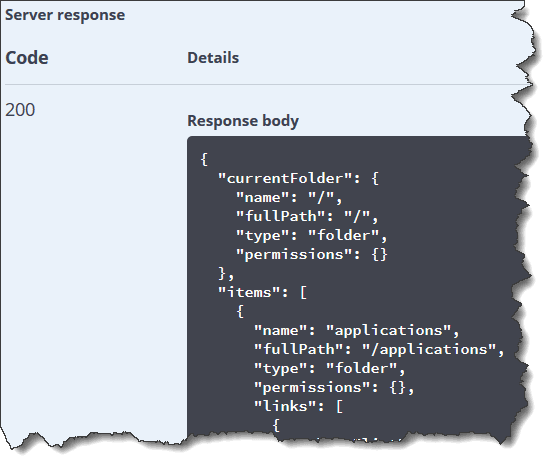Viewport: 557px width, 471px height.
Task: Select the "name": "/" line
Action: [x=289, y=197]
